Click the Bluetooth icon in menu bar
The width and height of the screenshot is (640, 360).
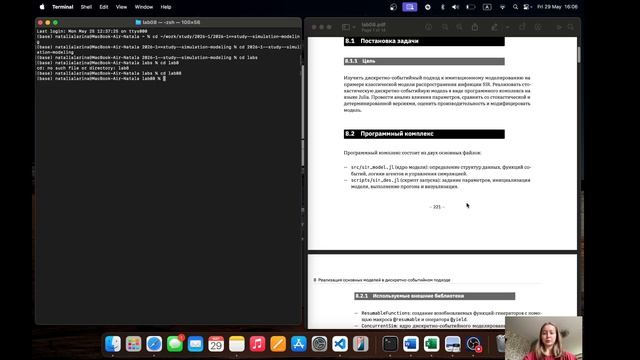(442, 7)
